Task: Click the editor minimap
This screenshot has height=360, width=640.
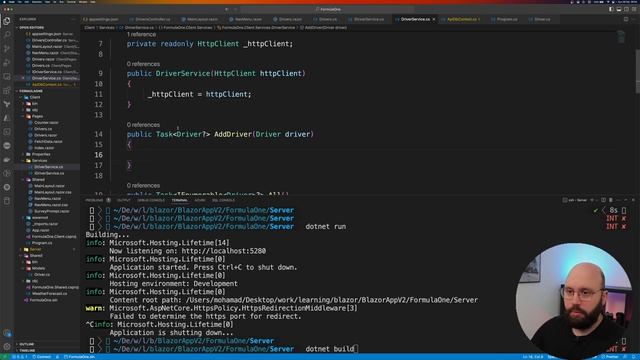Action: pos(621,37)
